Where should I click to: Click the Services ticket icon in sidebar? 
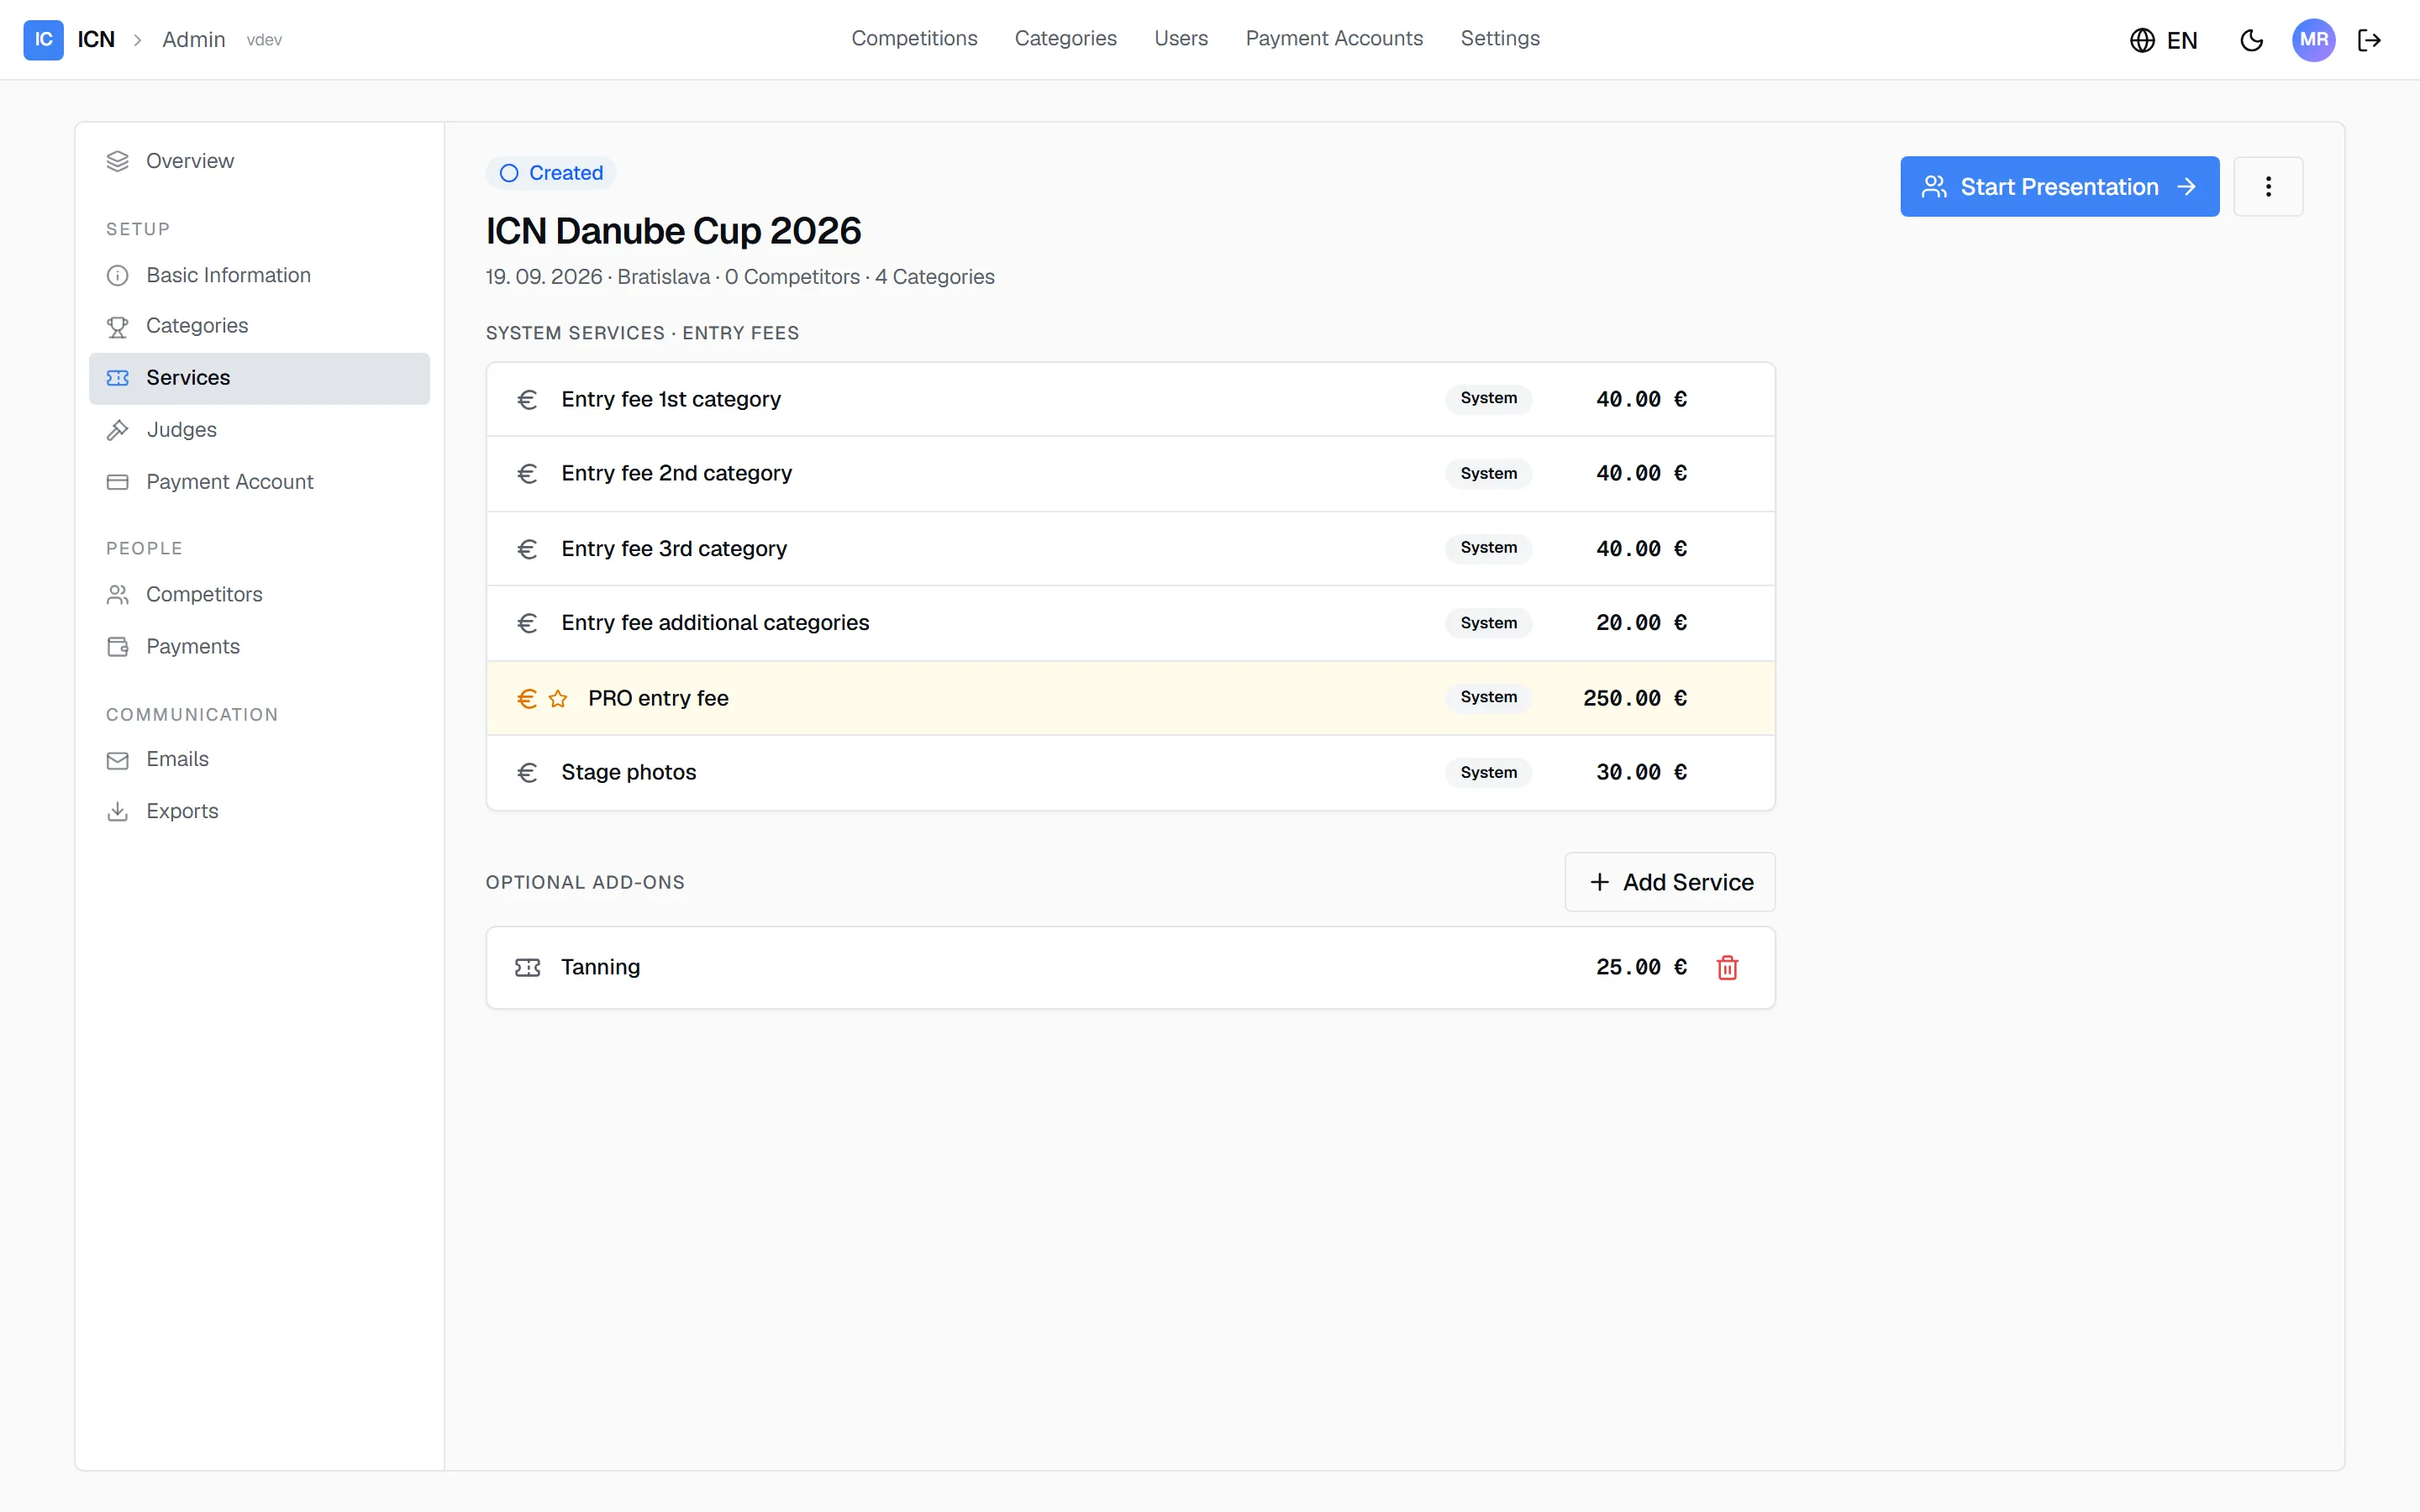point(118,378)
